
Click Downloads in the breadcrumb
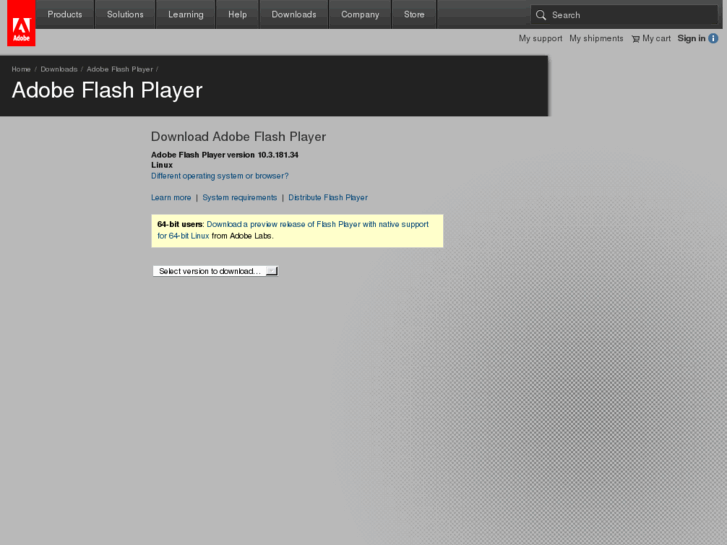[59, 69]
